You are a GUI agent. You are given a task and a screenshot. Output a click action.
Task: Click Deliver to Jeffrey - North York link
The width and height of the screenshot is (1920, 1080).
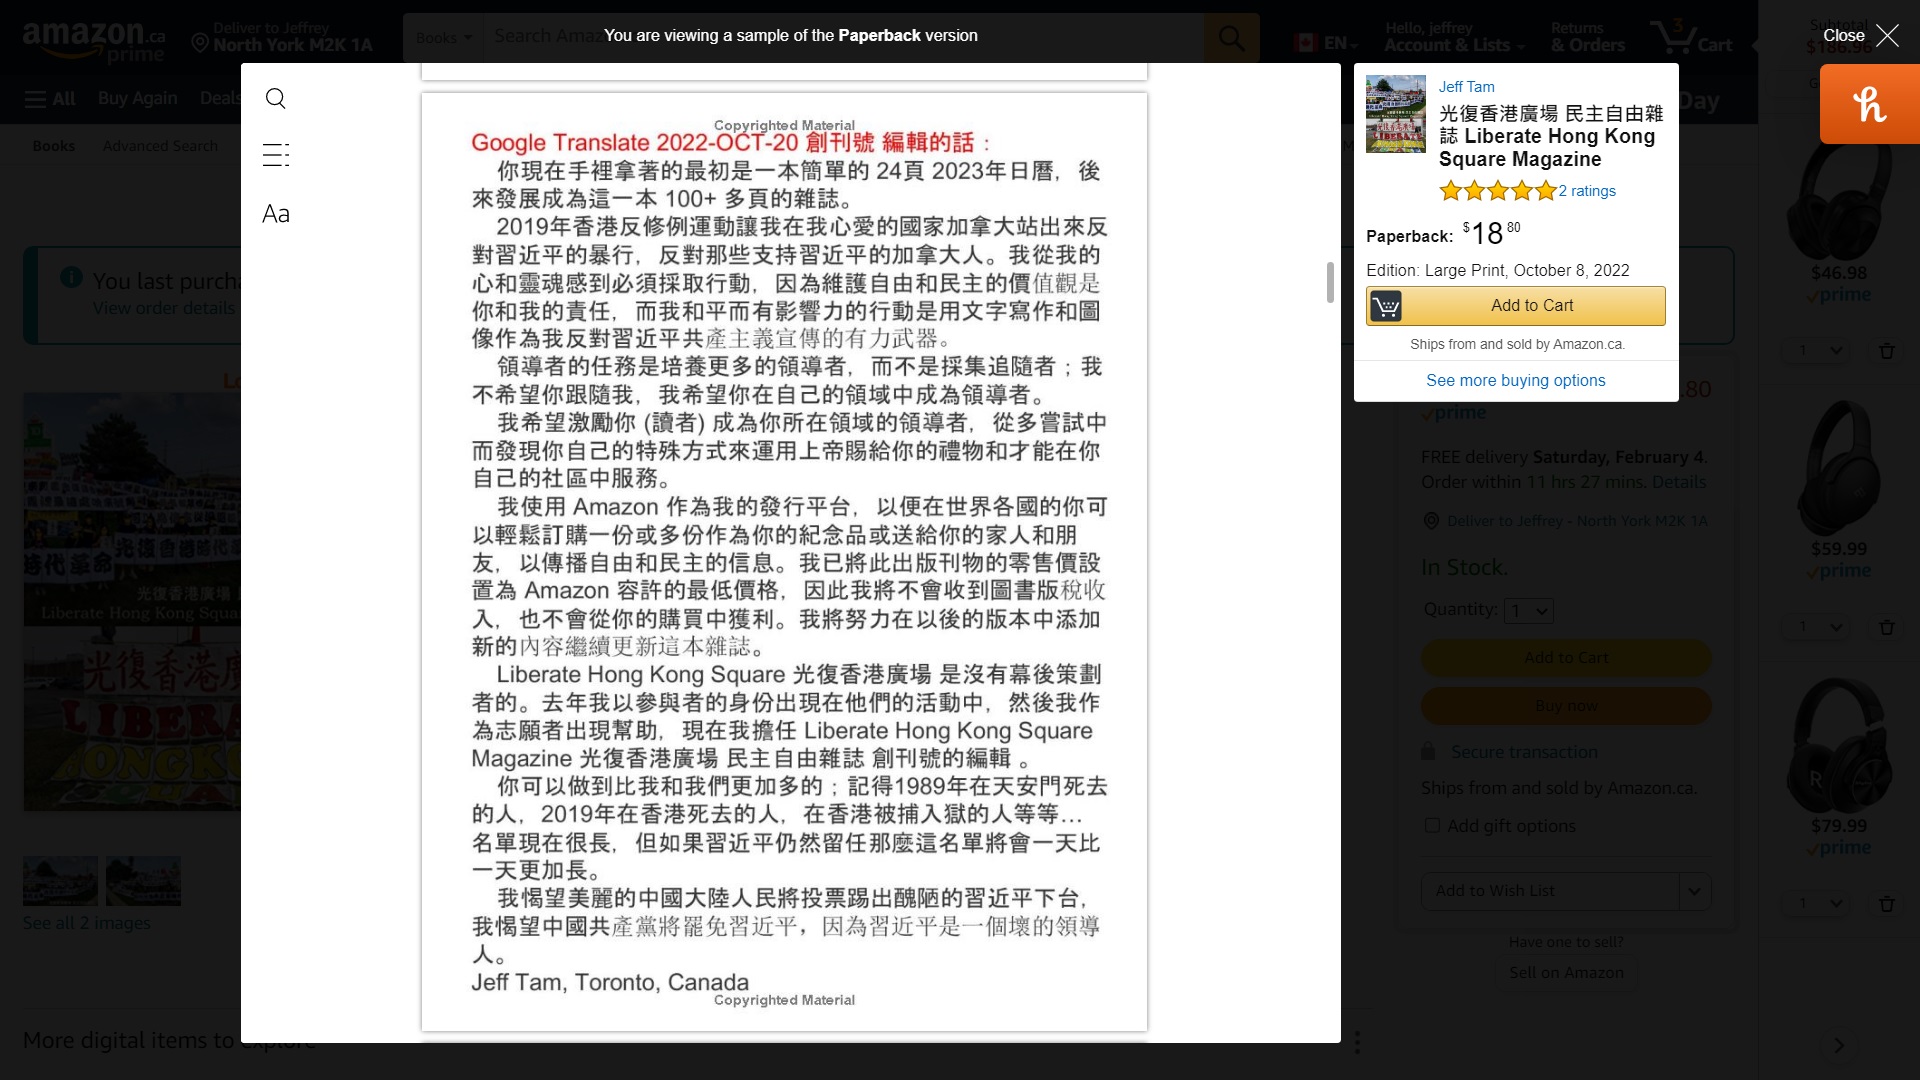pos(1577,521)
